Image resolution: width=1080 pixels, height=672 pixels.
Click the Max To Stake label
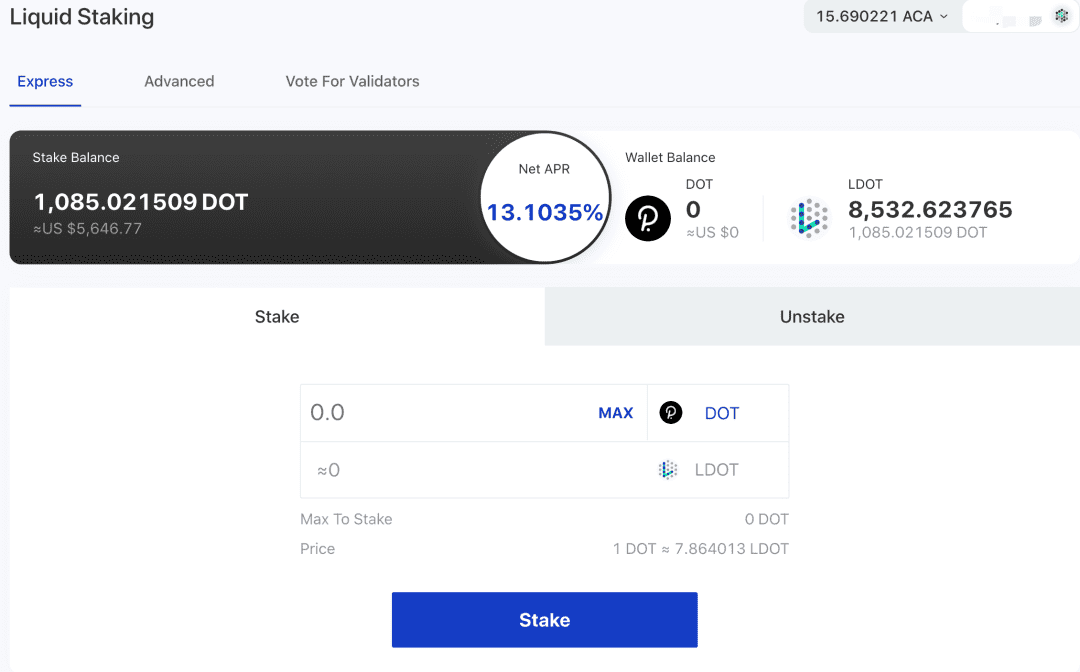tap(346, 519)
